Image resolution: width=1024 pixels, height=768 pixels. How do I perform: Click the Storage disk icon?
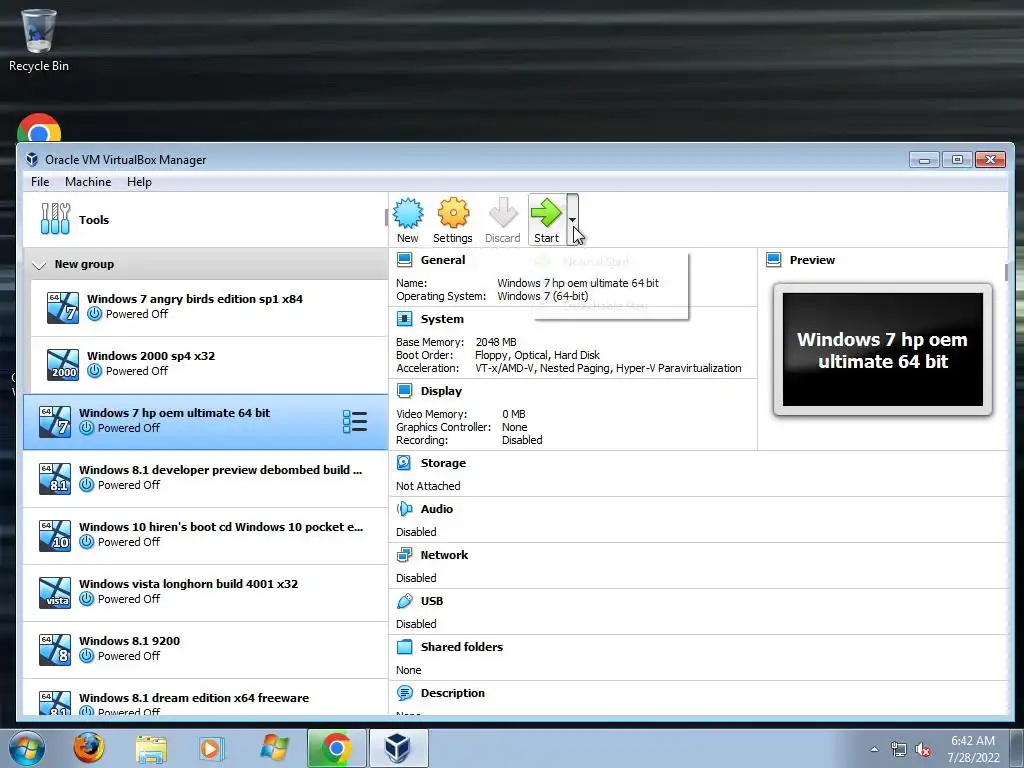pos(405,463)
